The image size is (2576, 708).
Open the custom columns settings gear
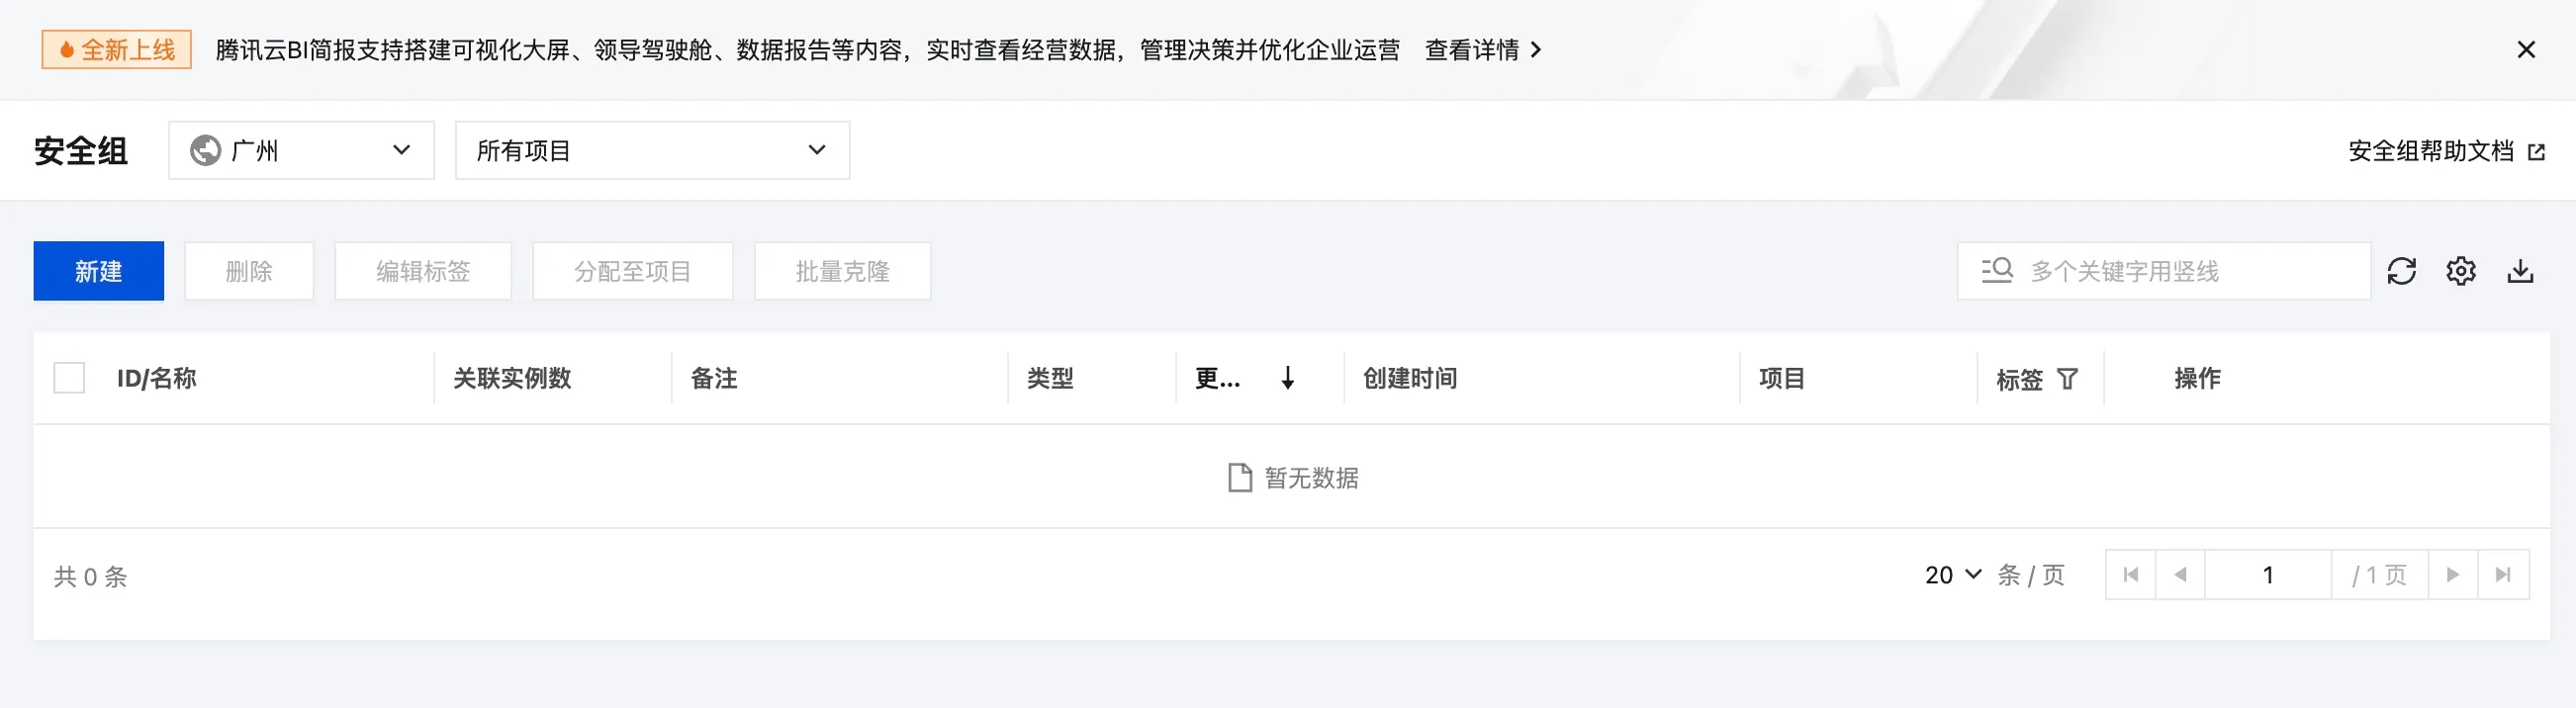[x=2461, y=270]
